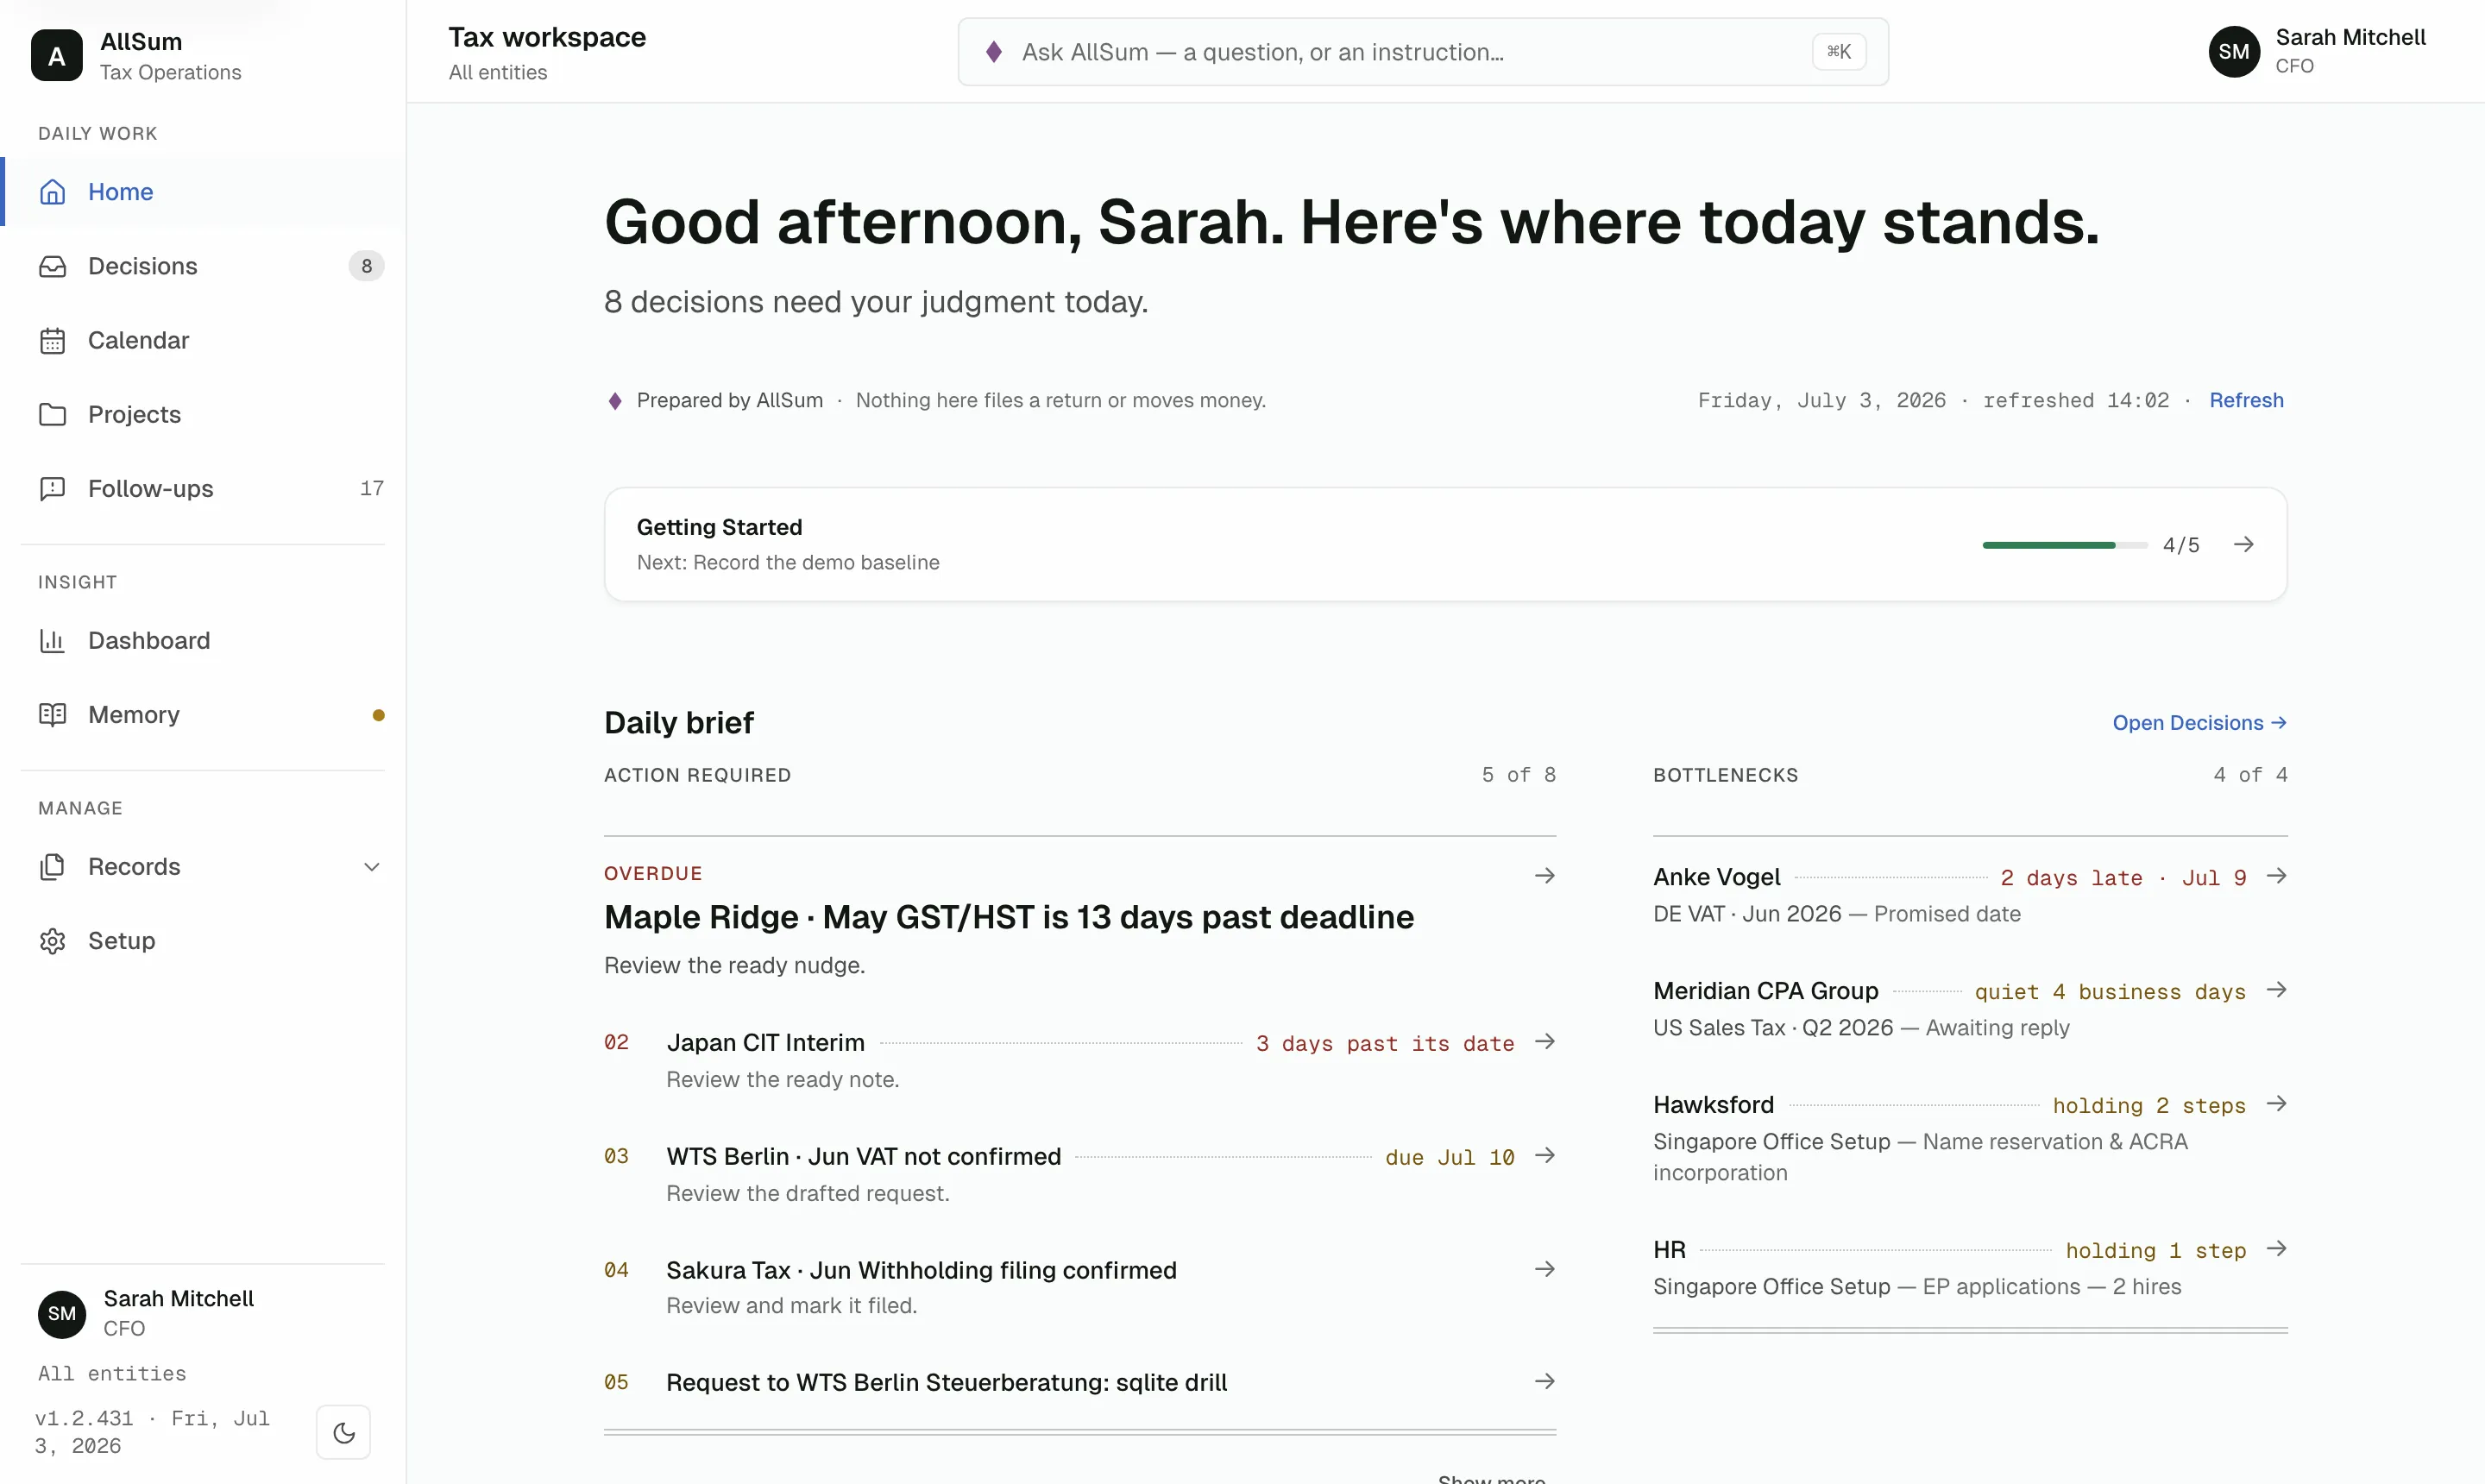Click the Refresh link

pos(2246,400)
